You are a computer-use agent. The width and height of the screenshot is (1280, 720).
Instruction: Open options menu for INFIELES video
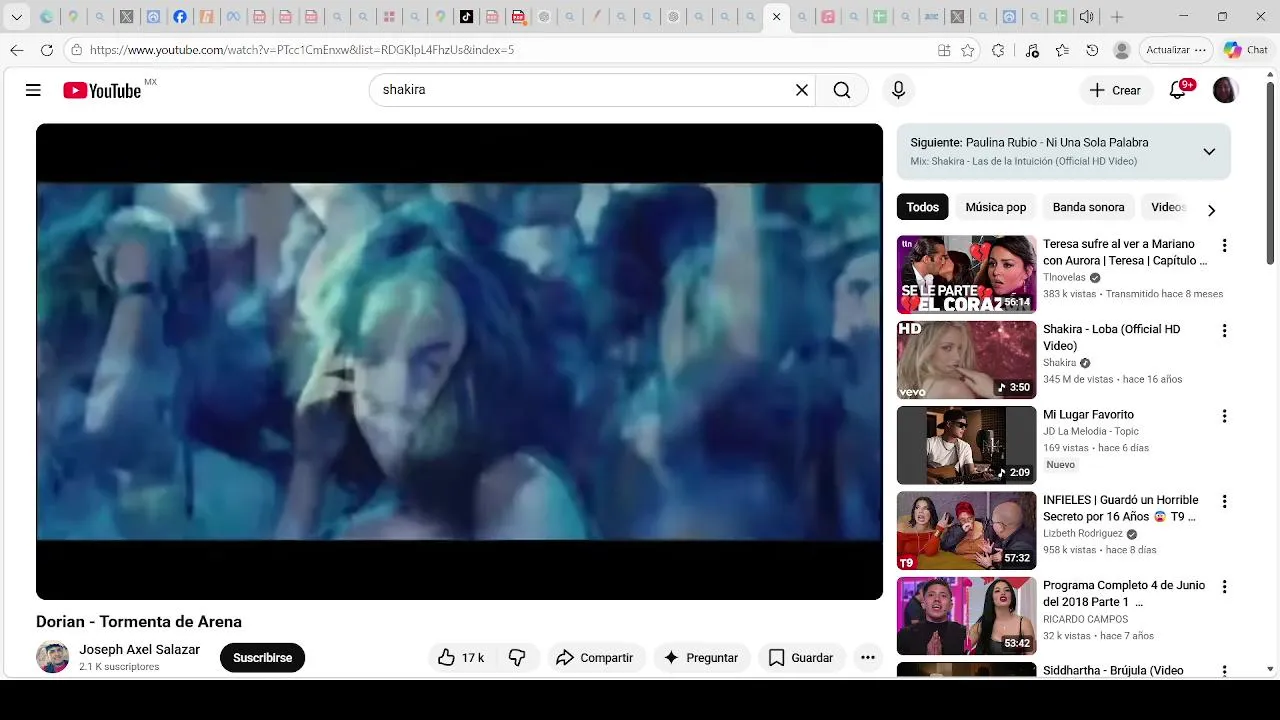click(1224, 501)
